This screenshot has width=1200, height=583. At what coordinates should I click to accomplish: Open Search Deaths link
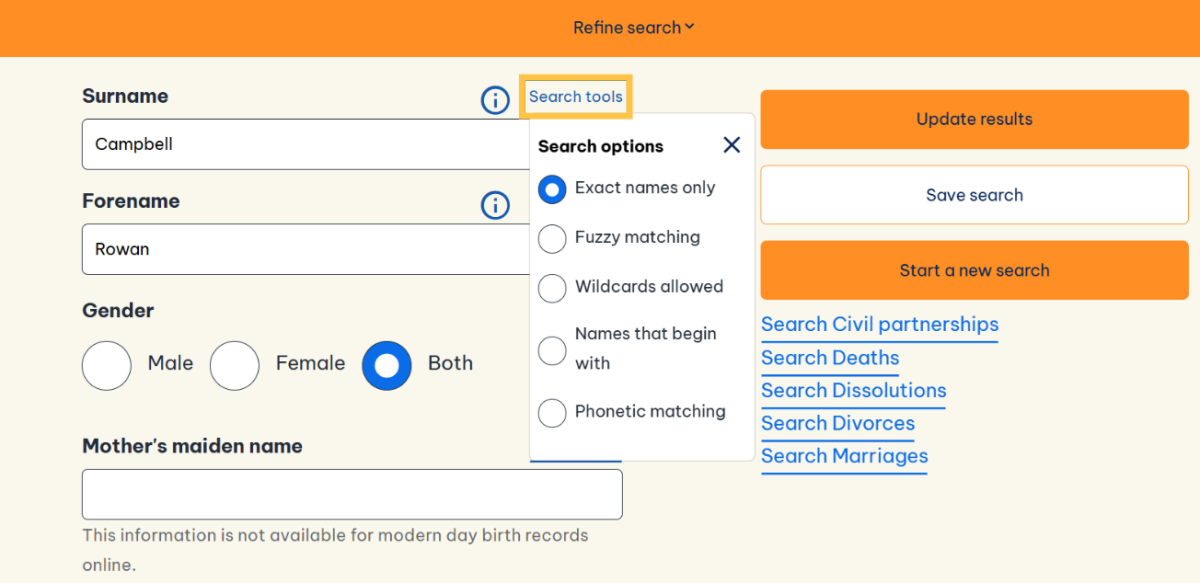point(830,358)
